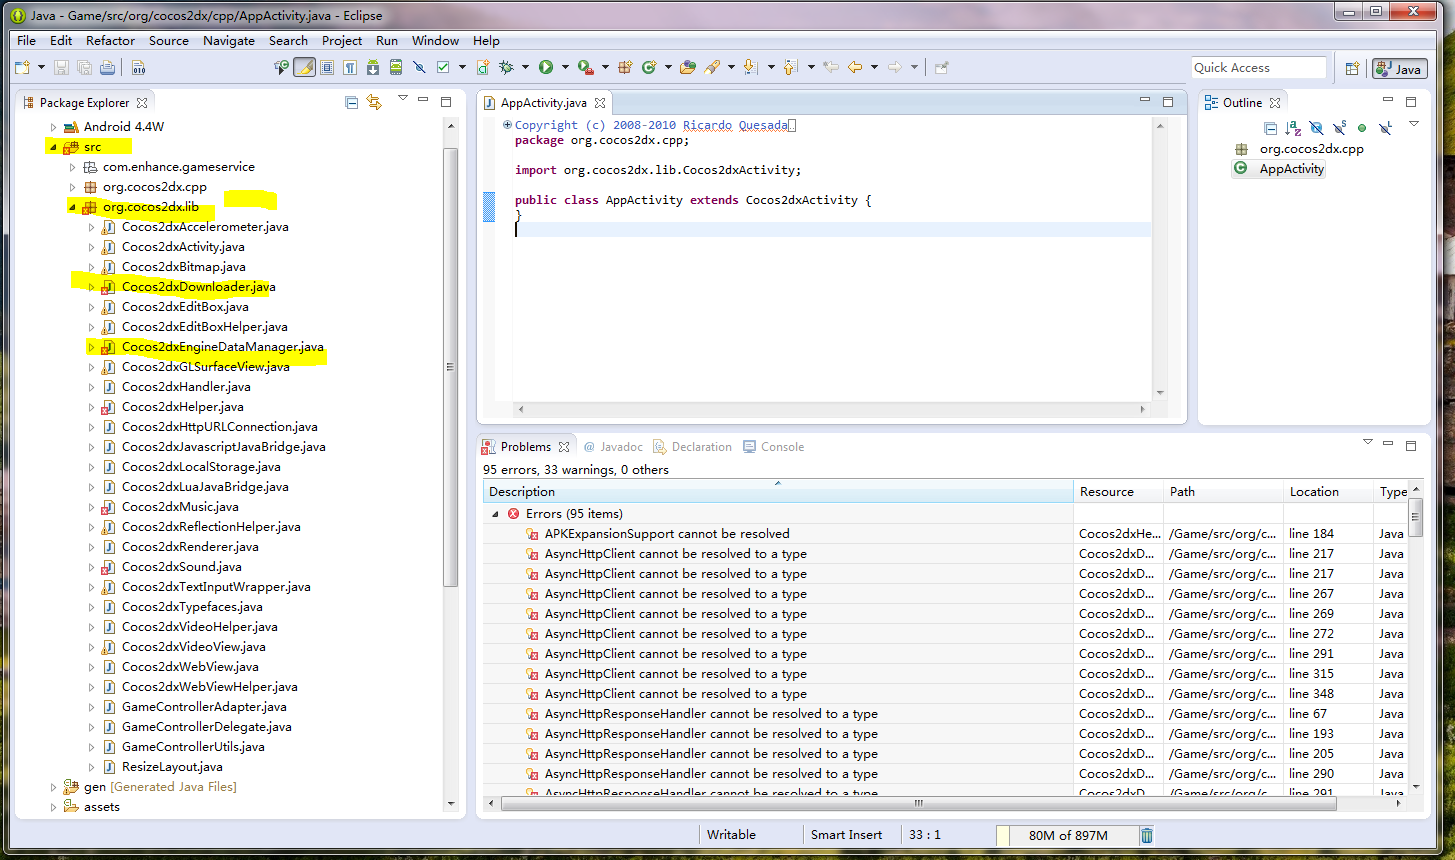Click the Print toolbar icon
This screenshot has height=860, width=1455.
pyautogui.click(x=107, y=67)
